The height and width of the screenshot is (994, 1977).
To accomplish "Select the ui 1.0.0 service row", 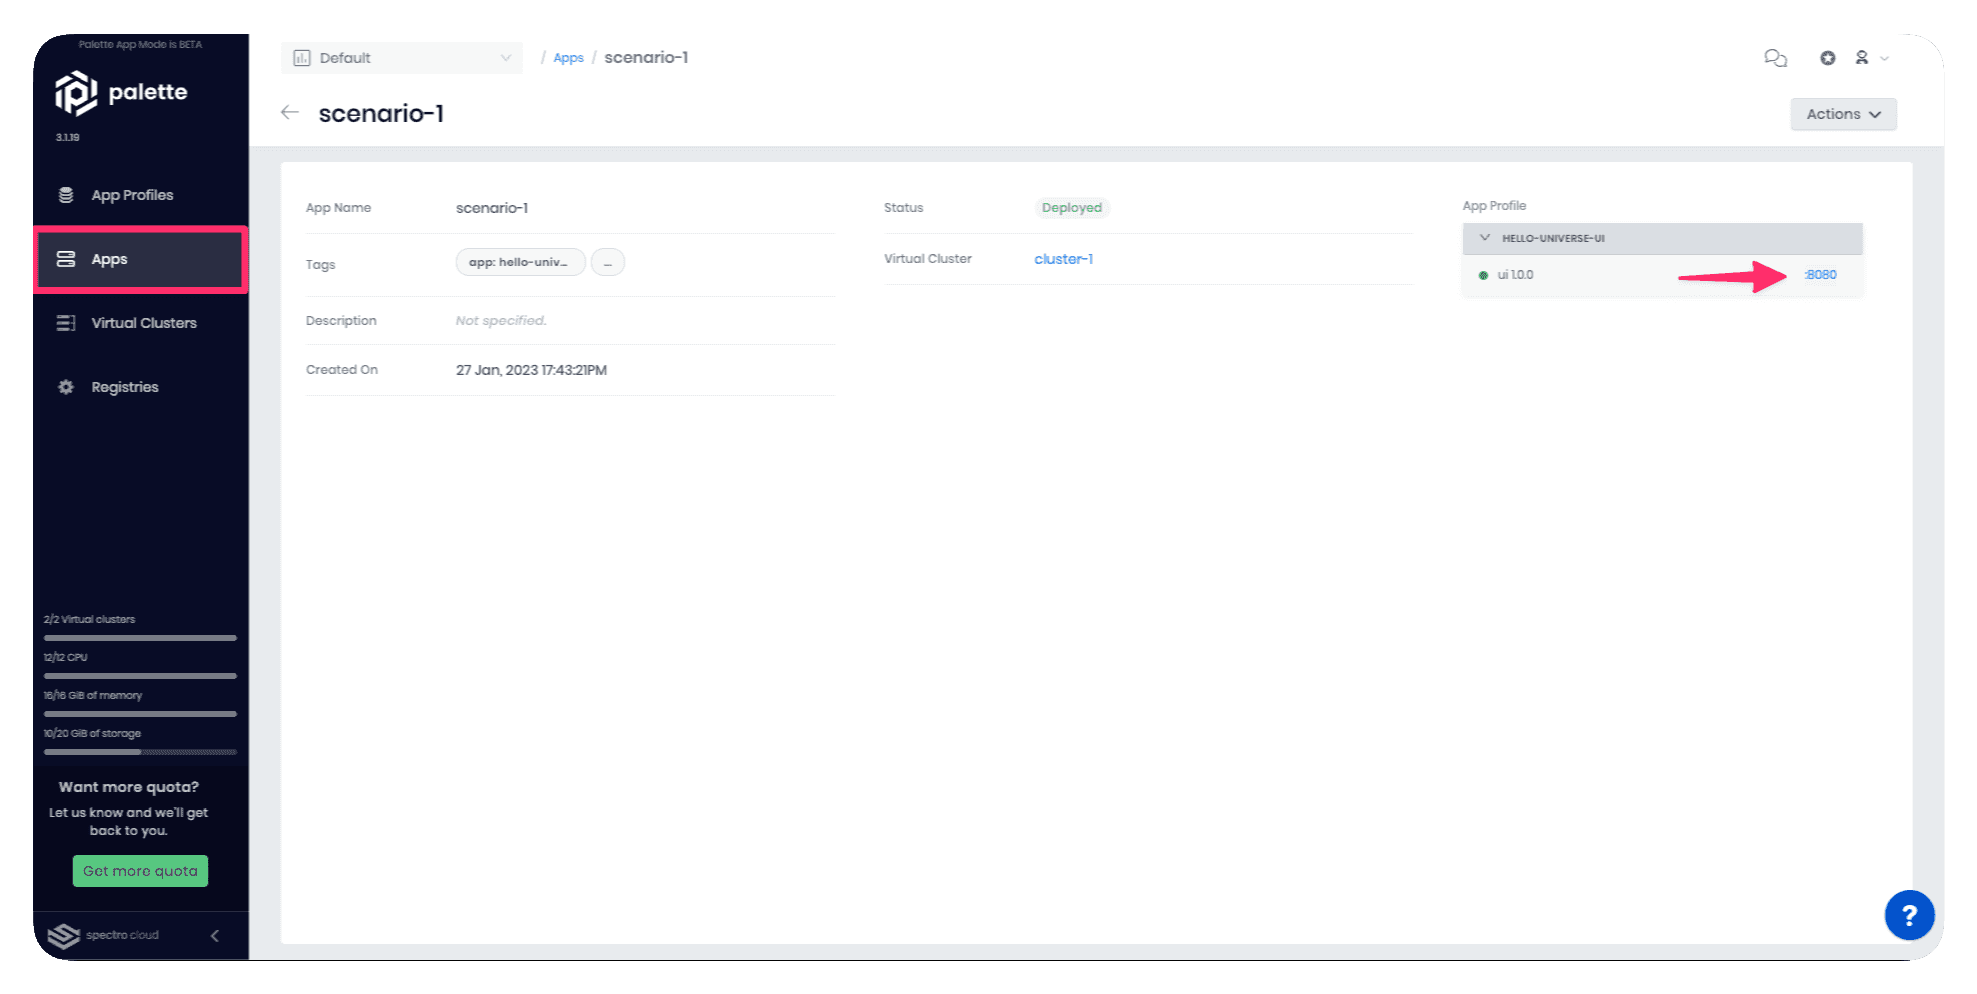I will (x=1662, y=275).
